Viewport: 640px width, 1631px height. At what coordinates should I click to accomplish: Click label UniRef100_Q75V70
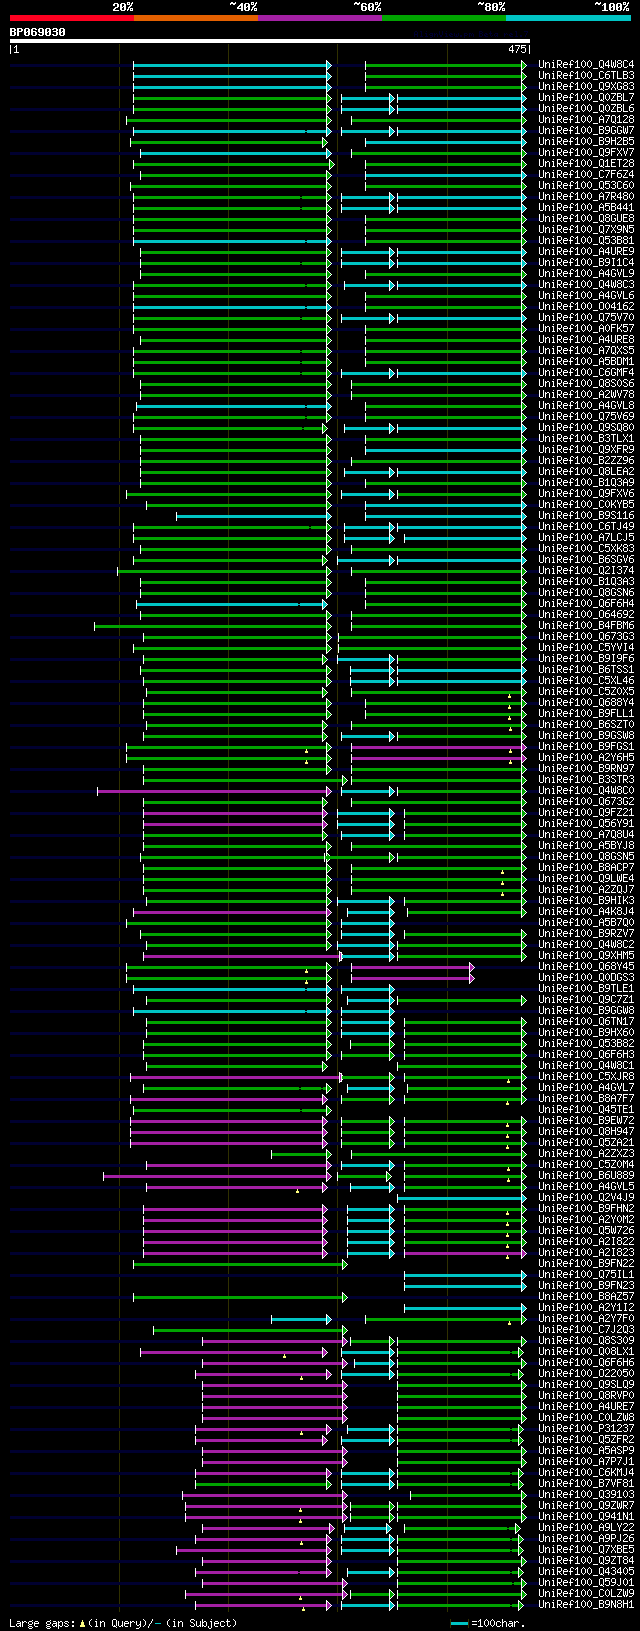pyautogui.click(x=586, y=317)
